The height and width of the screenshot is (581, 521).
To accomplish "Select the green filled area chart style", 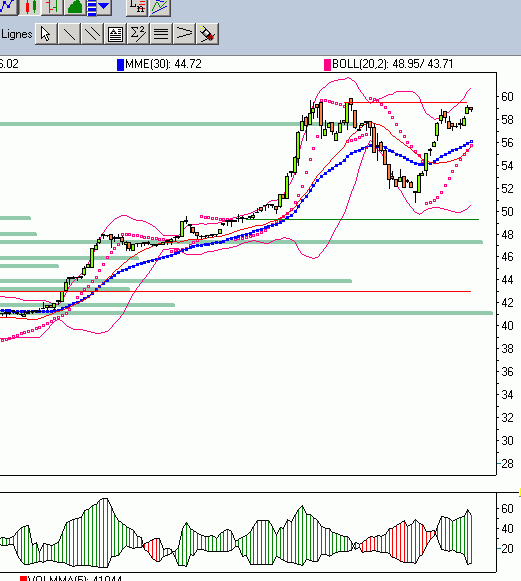I will click(75, 7).
